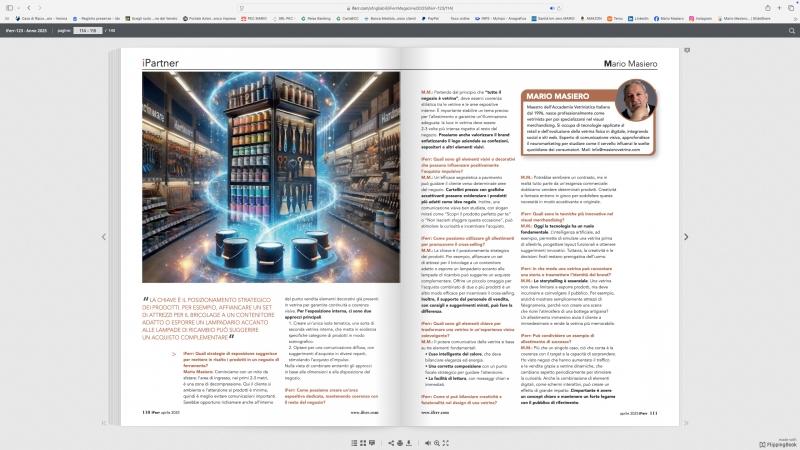Open sidebar tab group dropdown

[x=18, y=8]
